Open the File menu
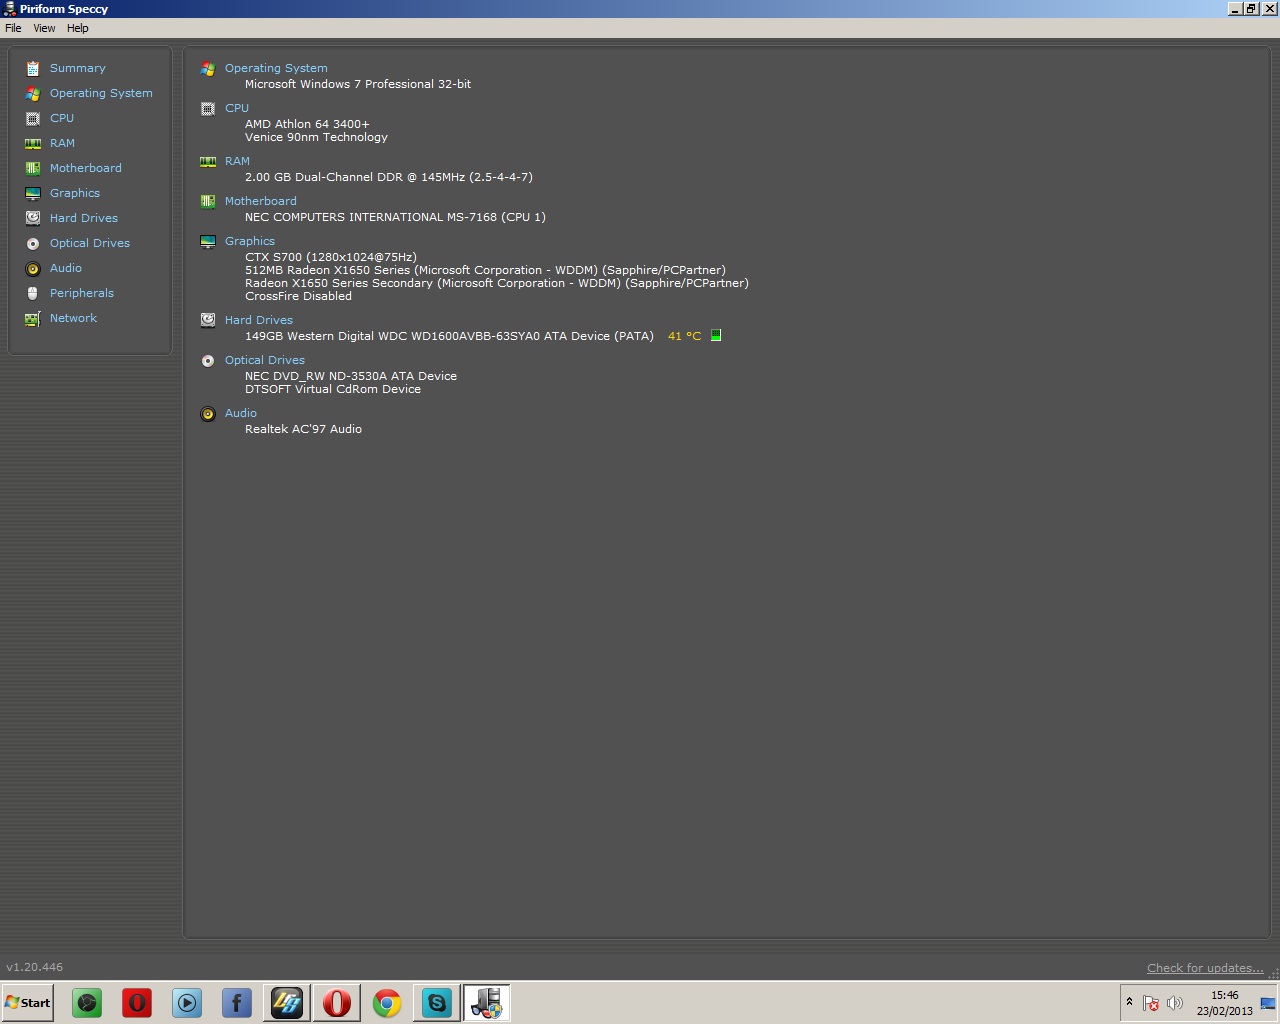The image size is (1280, 1024). [x=13, y=28]
